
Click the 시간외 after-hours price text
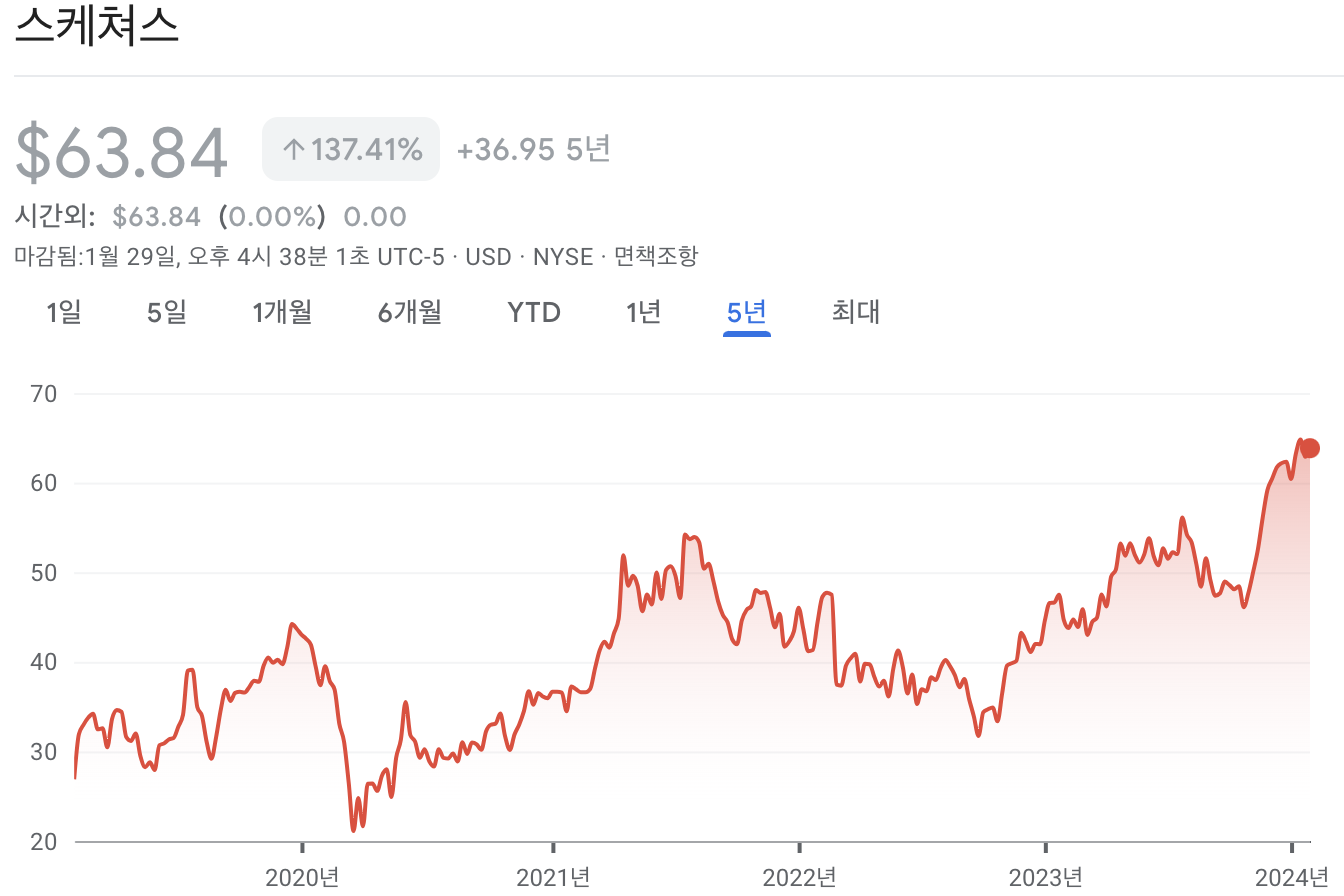(x=54, y=216)
